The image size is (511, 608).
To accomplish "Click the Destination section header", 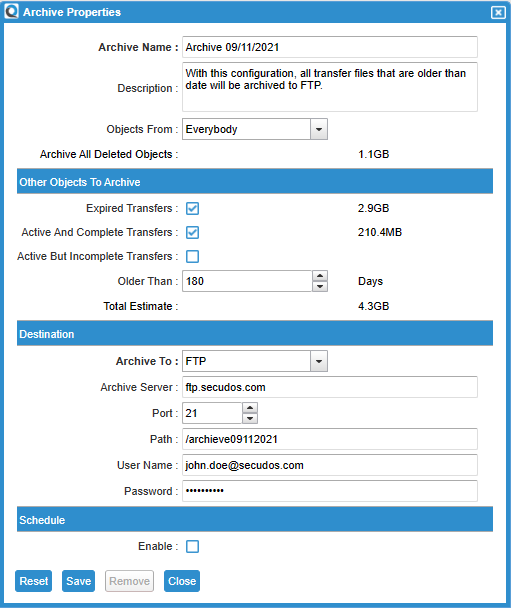I will point(255,333).
